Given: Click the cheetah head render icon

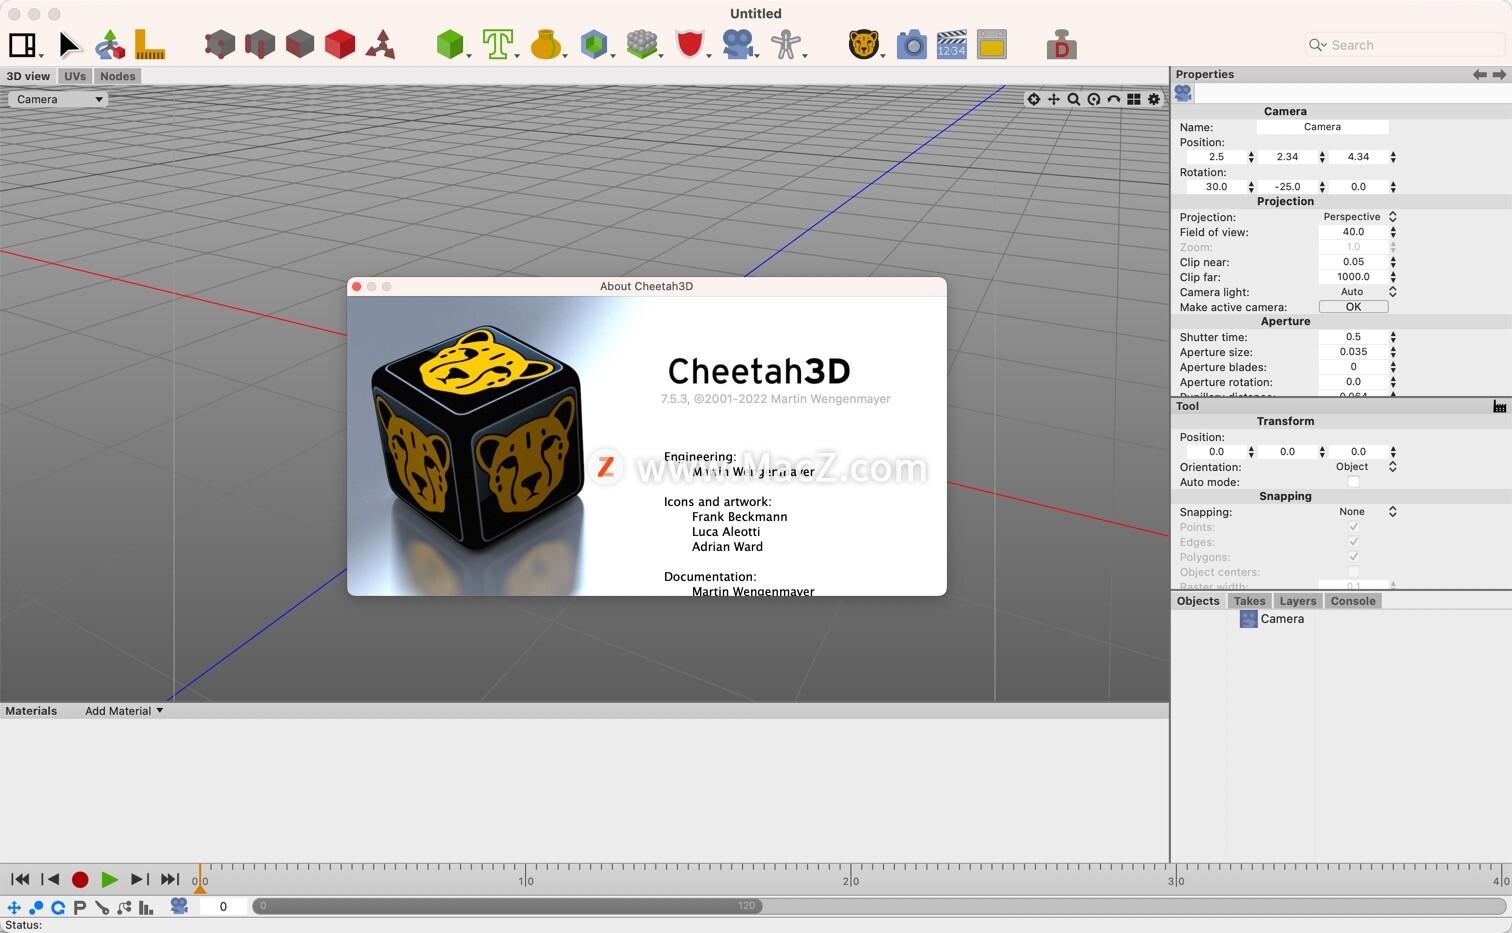Looking at the screenshot, I should (863, 44).
